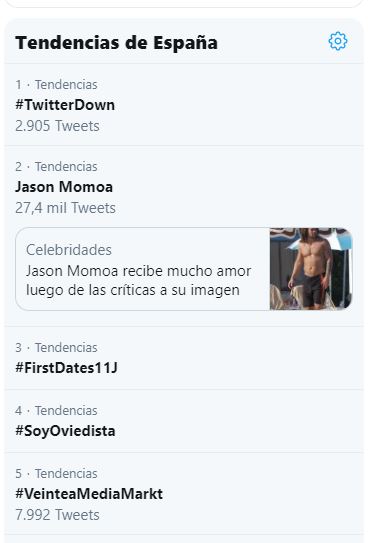Image resolution: width=388 pixels, height=543 pixels.
Task: Click the Celebridades category label
Action: point(69,250)
